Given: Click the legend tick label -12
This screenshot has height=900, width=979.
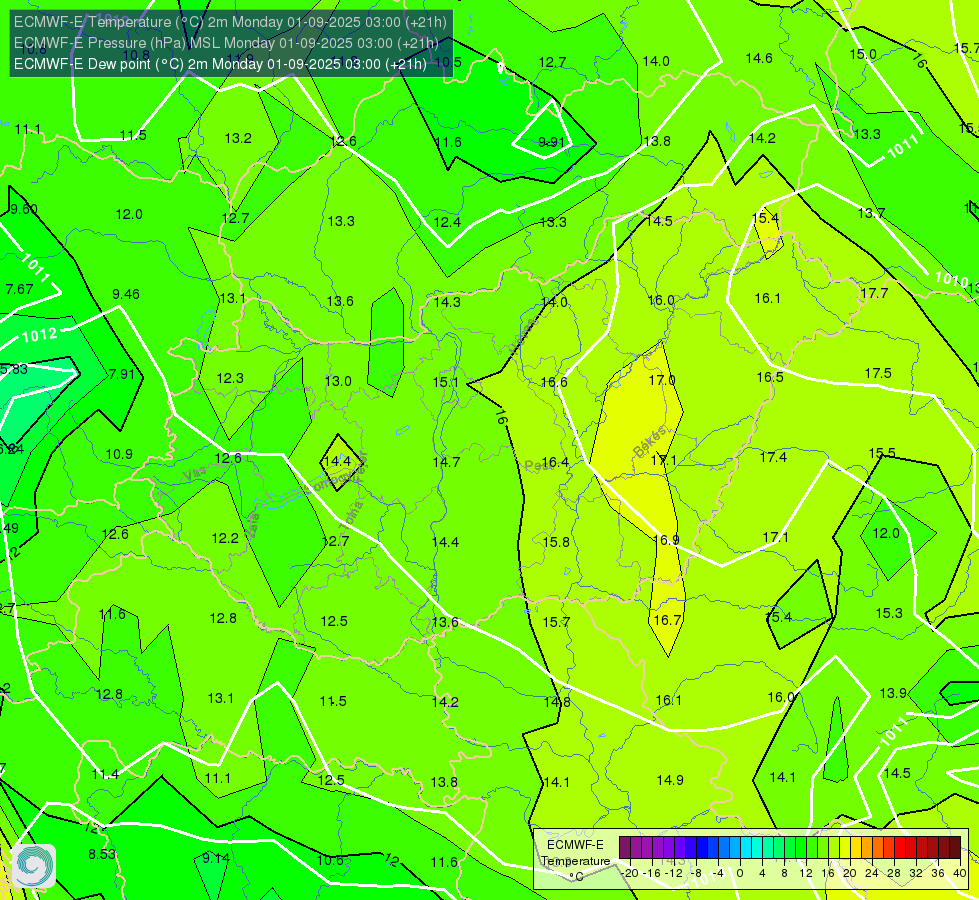Looking at the screenshot, I should pos(674,873).
